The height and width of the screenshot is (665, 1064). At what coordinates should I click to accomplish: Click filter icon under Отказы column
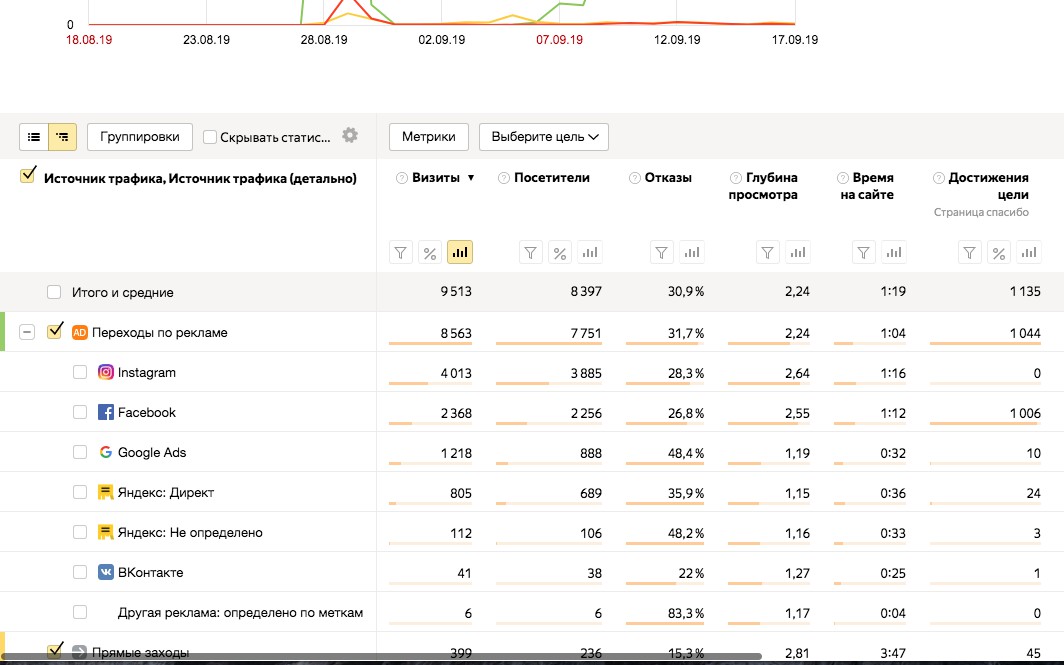click(x=662, y=253)
